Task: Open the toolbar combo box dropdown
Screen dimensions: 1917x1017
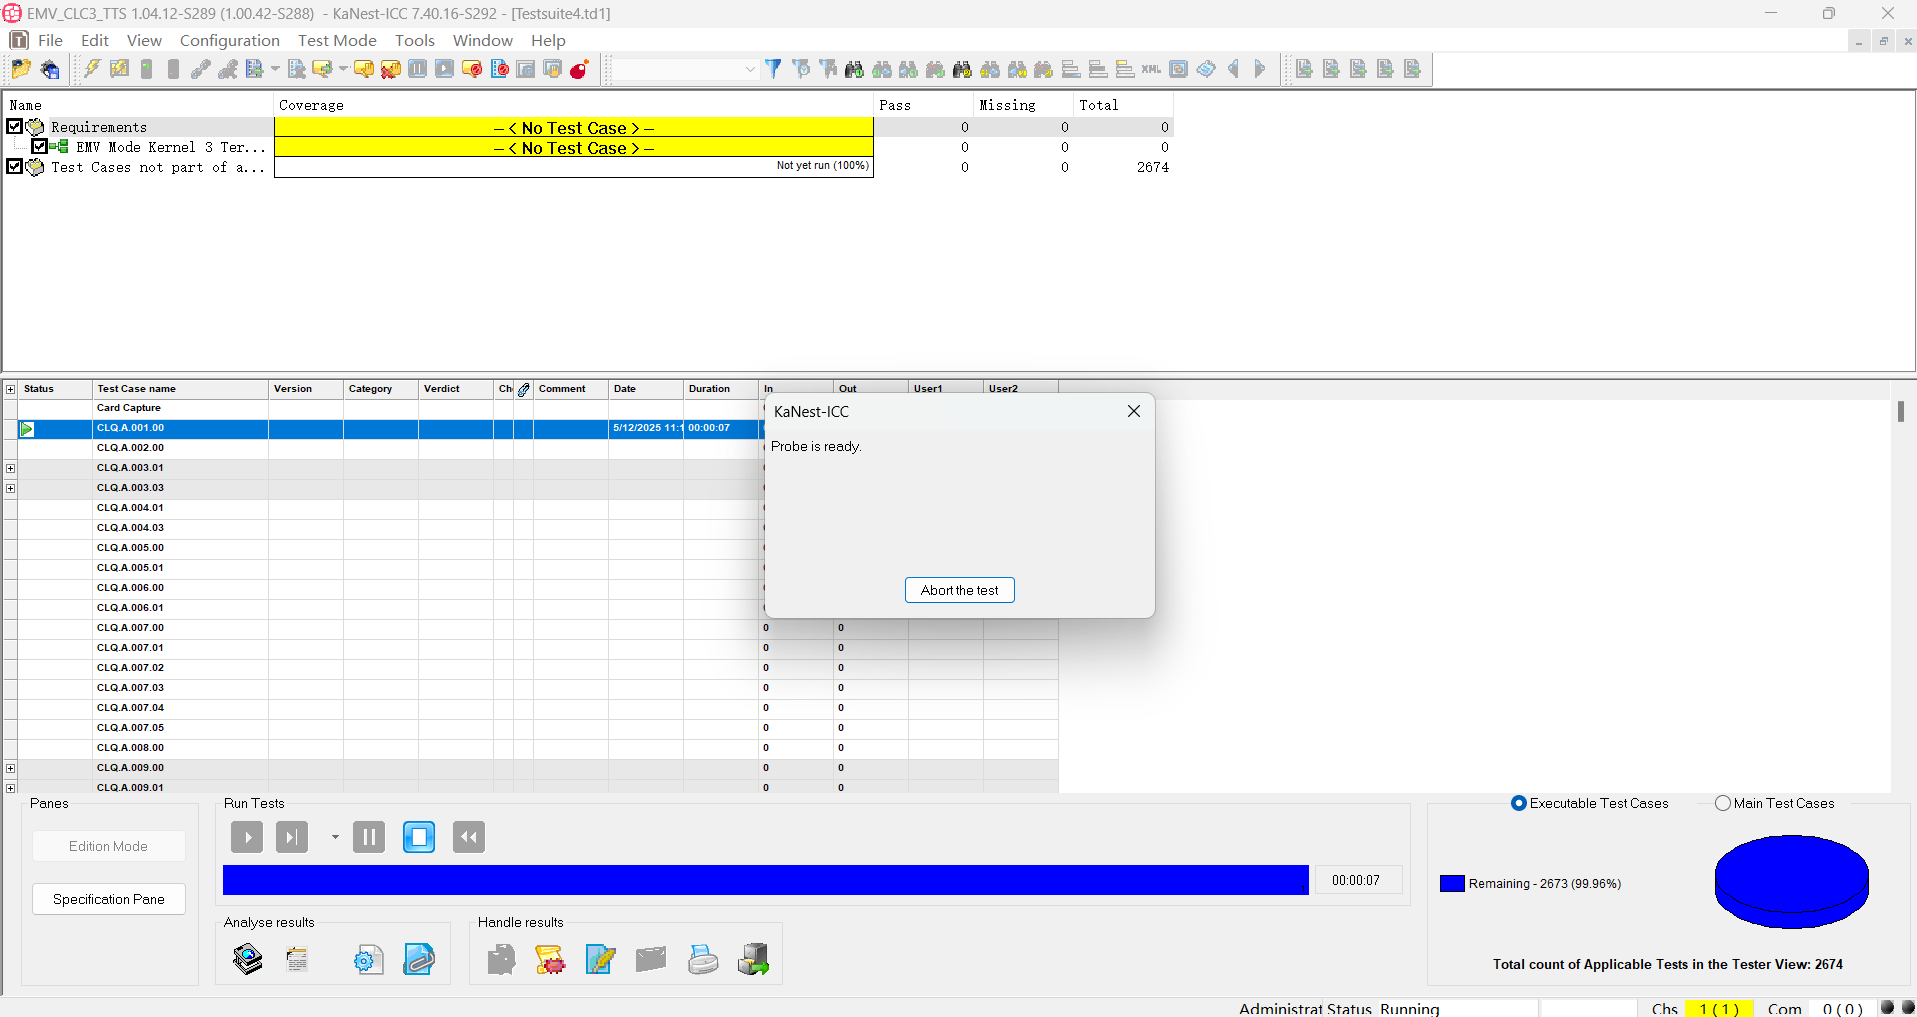Action: click(x=750, y=69)
